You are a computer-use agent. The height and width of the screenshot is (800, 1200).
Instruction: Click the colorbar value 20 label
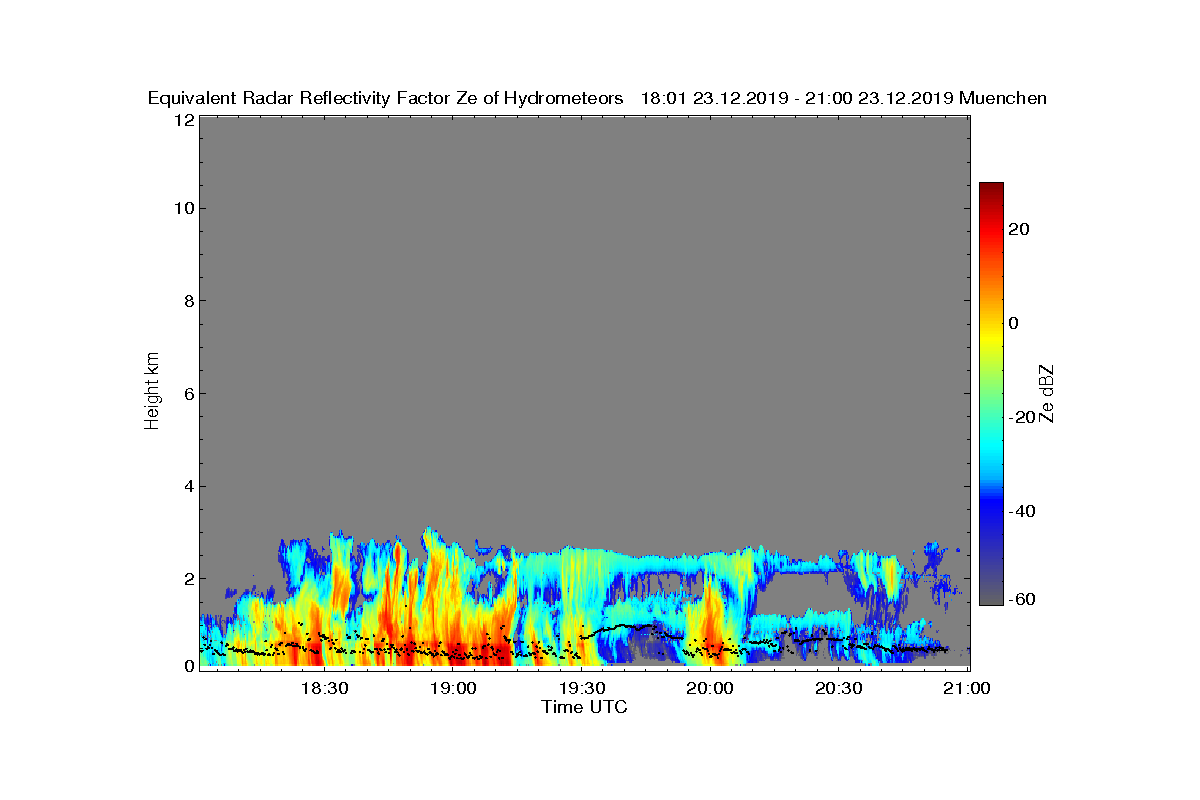(x=1020, y=229)
